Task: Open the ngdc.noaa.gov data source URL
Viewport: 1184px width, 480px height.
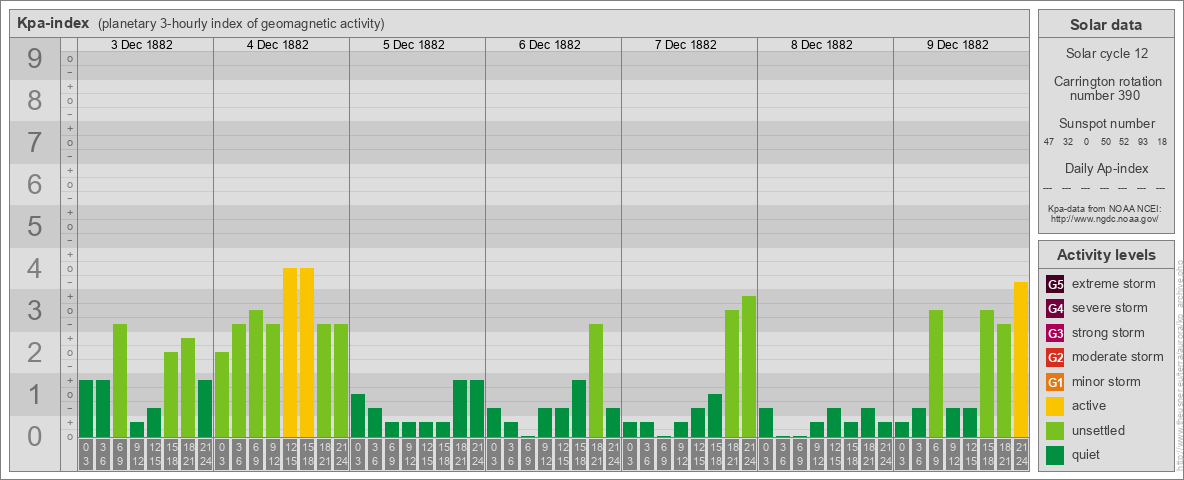Action: [1104, 218]
